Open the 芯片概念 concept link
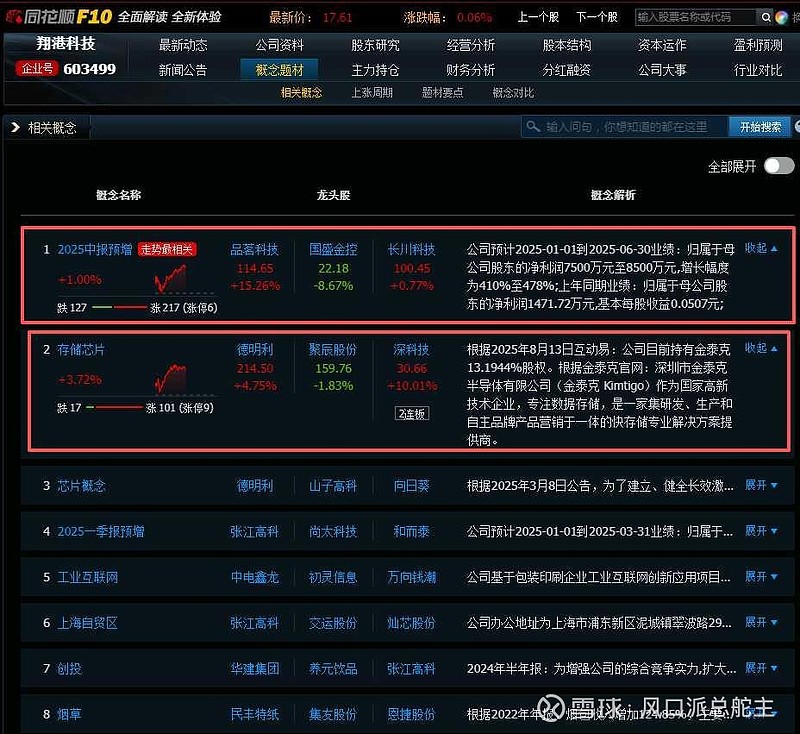800x734 pixels. click(x=81, y=486)
